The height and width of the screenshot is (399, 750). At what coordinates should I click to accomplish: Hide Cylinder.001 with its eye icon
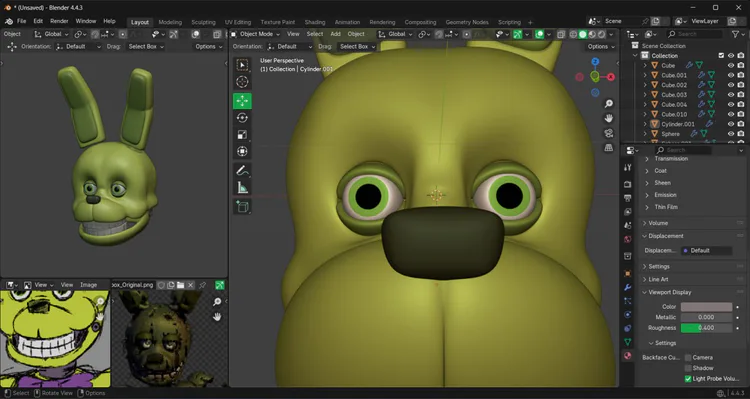[x=730, y=124]
